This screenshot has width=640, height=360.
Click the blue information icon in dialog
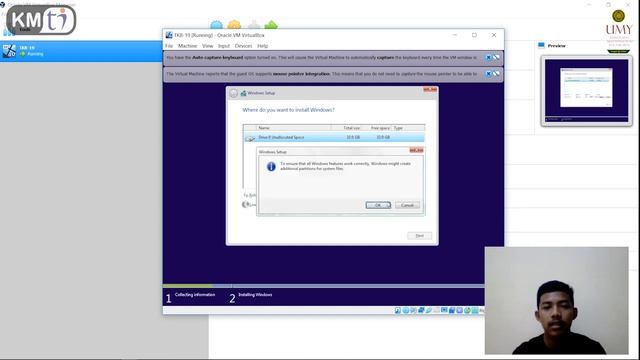point(271,167)
